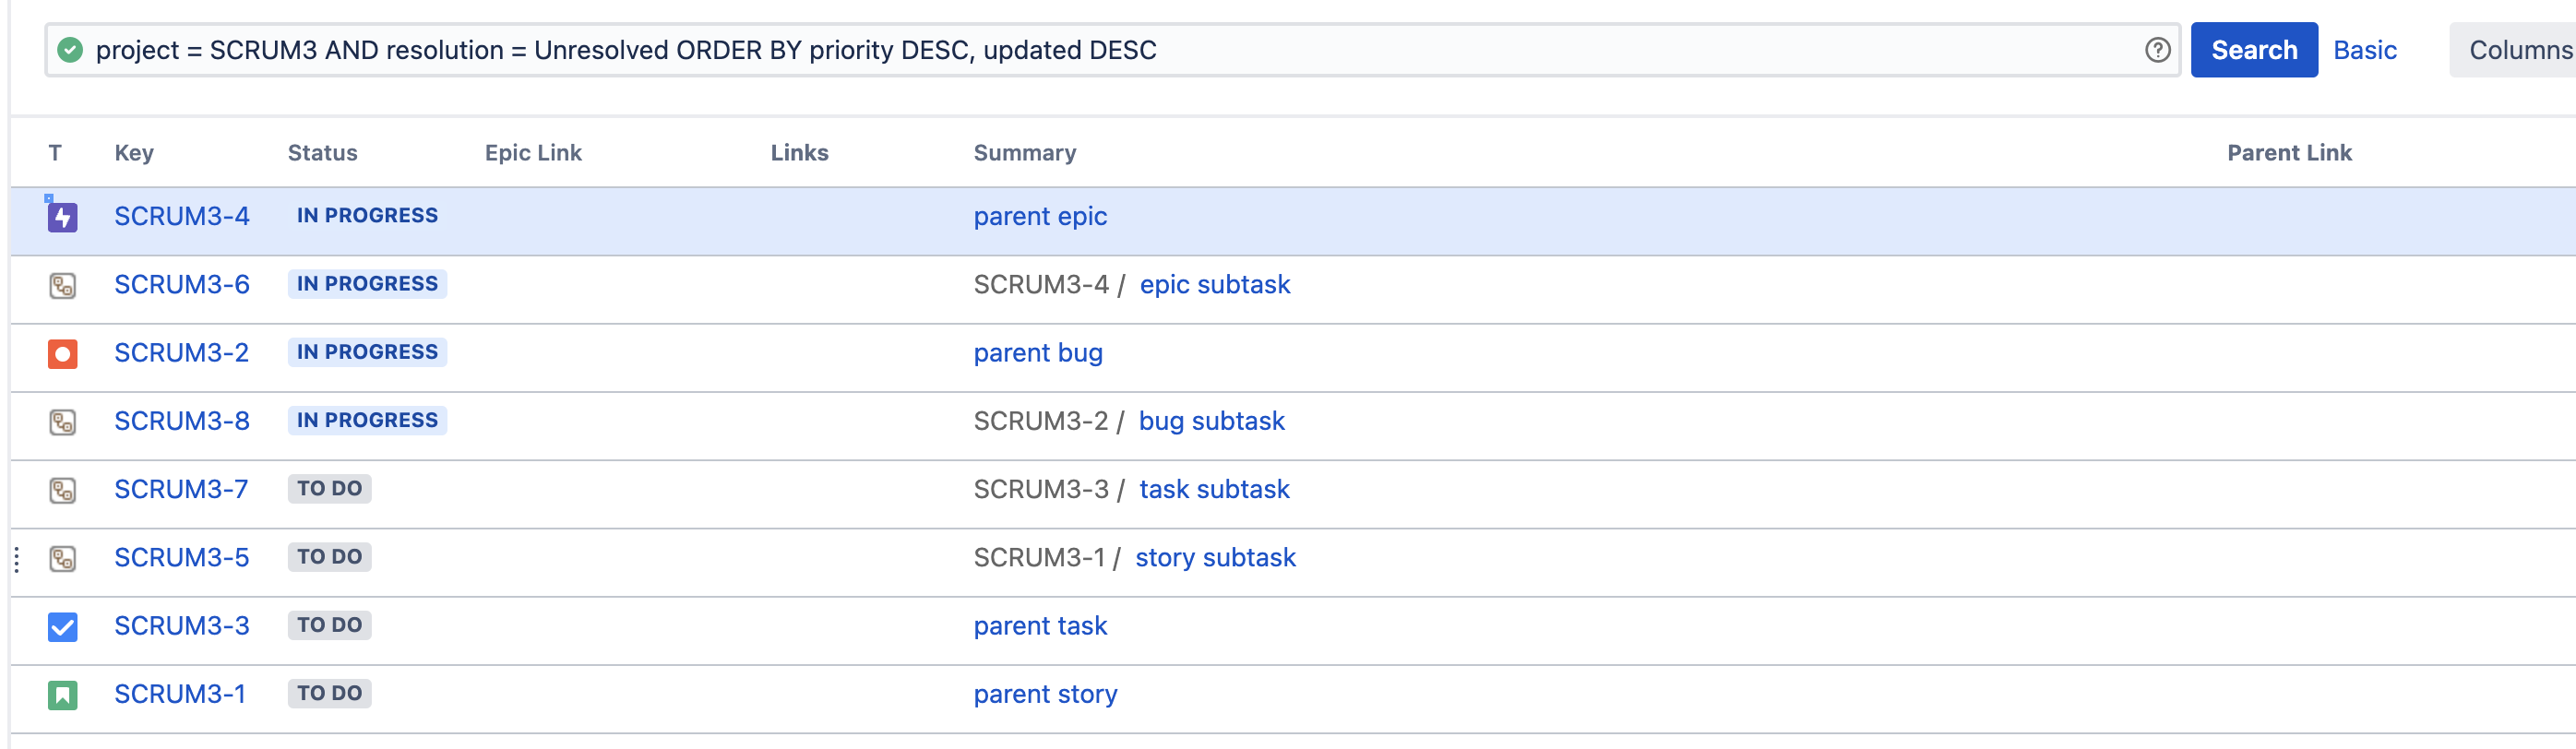Open the JQL syntax help icon
The image size is (2576, 749).
click(x=2157, y=50)
